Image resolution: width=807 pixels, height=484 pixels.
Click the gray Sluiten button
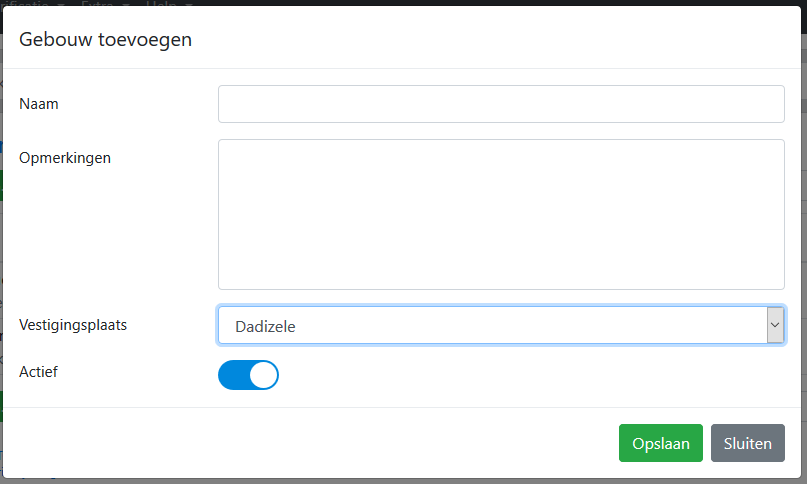pos(748,443)
